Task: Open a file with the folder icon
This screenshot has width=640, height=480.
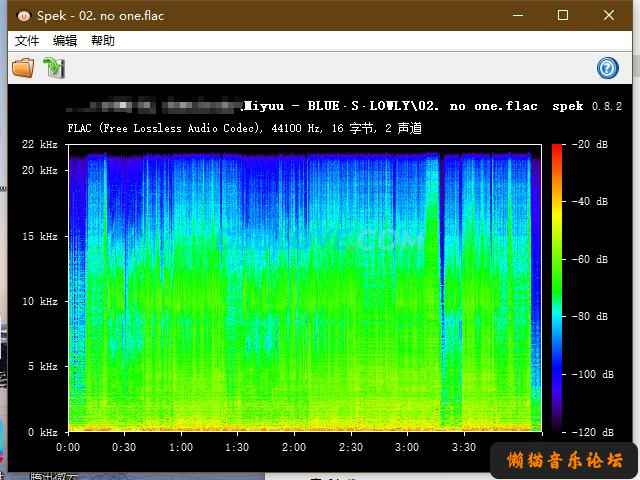Action: pyautogui.click(x=23, y=68)
